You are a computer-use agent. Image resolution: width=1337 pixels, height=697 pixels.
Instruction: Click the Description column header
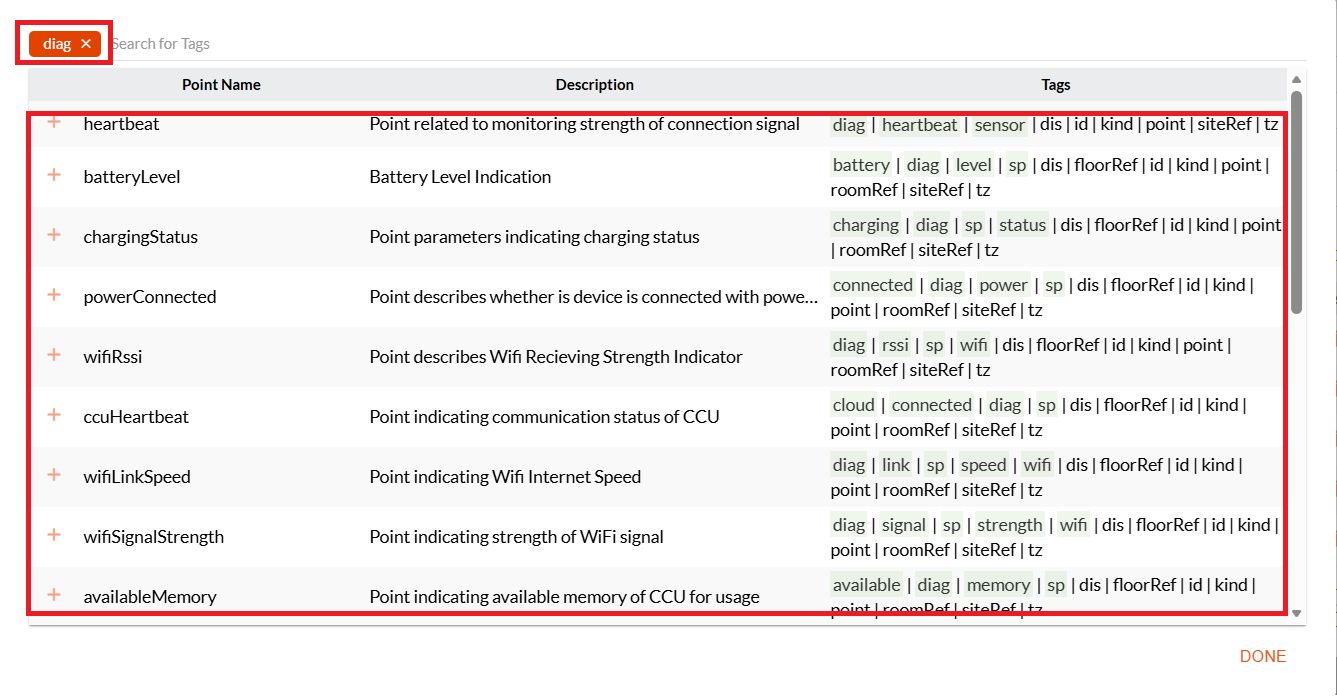pyautogui.click(x=595, y=85)
